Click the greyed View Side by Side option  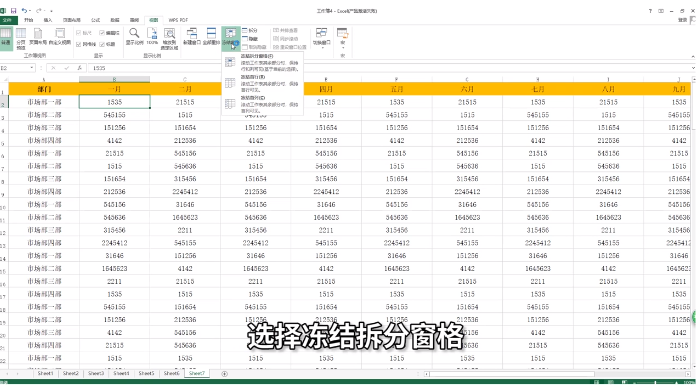pos(285,30)
